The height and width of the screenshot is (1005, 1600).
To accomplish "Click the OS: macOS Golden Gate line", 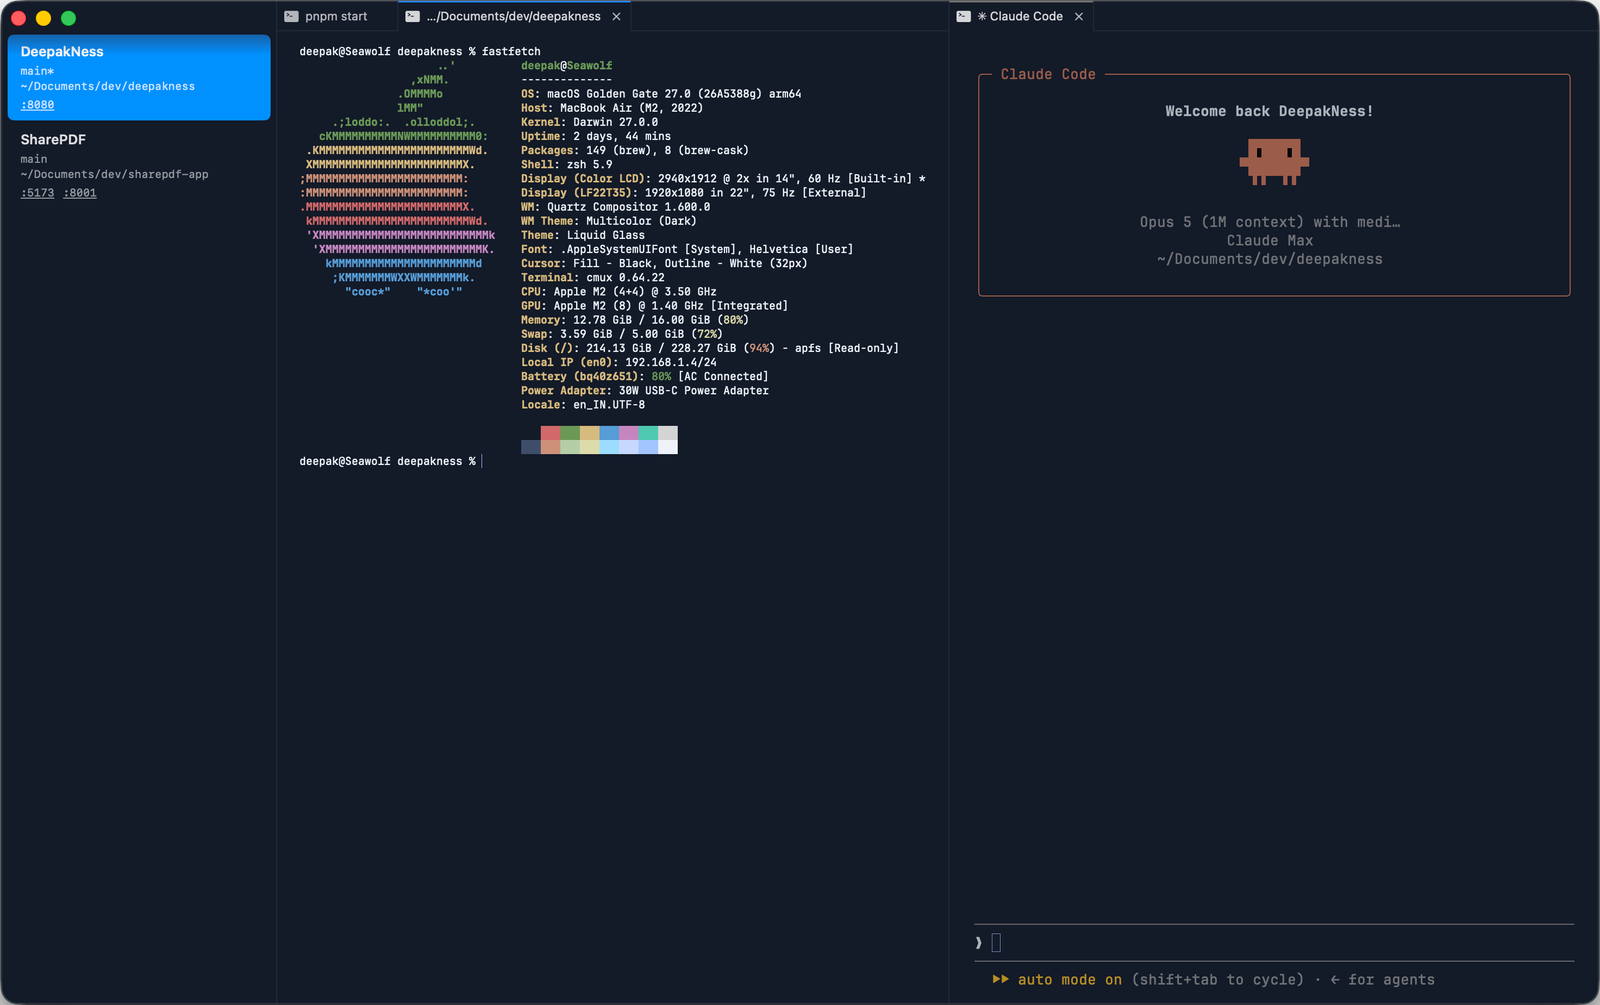I will [x=661, y=94].
